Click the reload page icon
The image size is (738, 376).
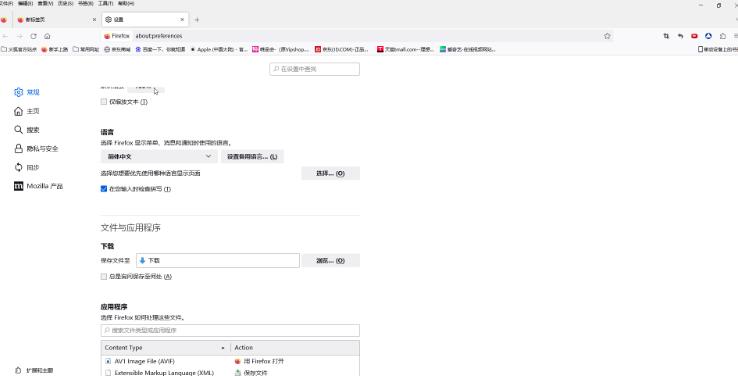(x=33, y=36)
